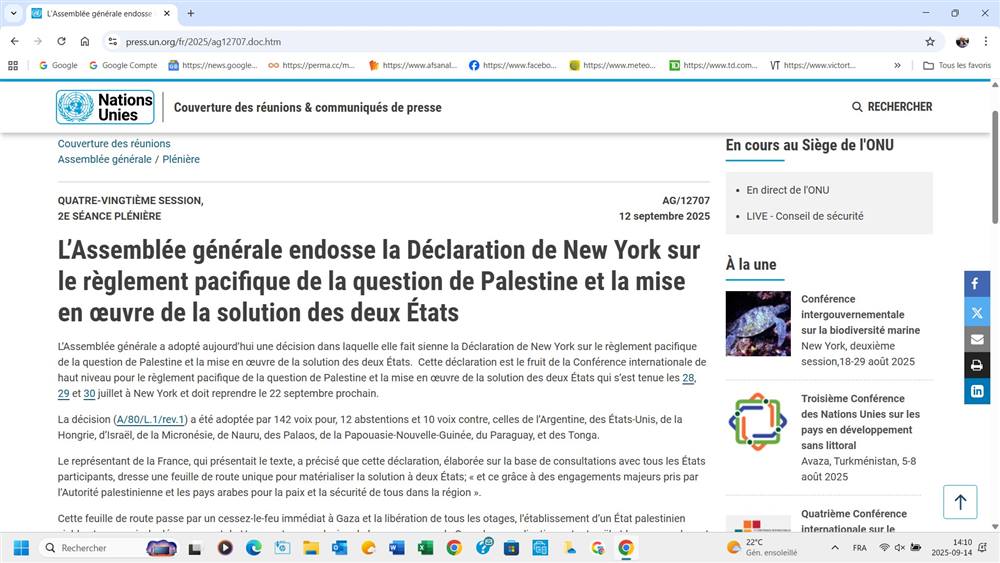
Task: Share the article on X
Action: tap(976, 312)
